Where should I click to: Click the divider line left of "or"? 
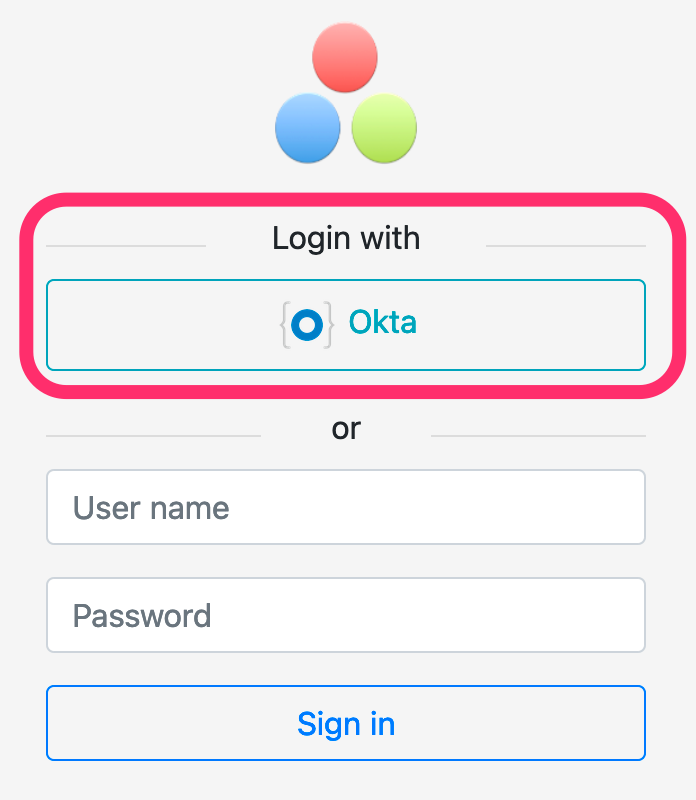153,436
